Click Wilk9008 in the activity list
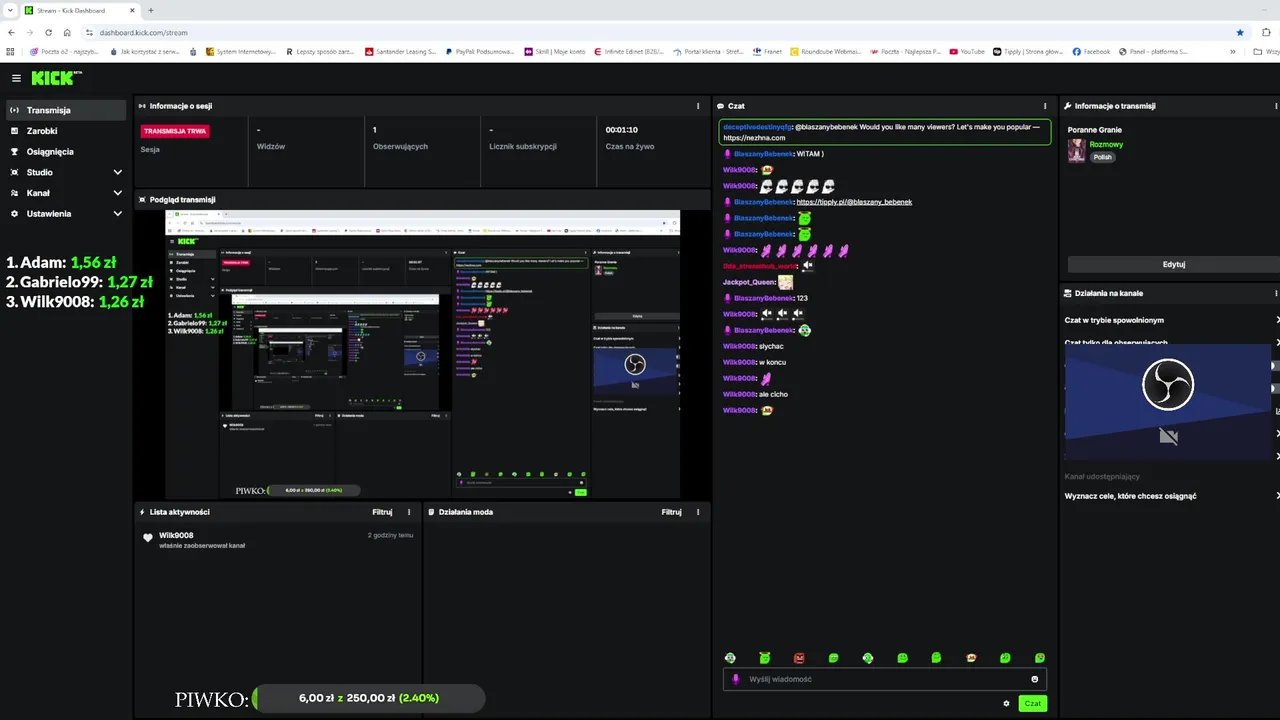 176,535
